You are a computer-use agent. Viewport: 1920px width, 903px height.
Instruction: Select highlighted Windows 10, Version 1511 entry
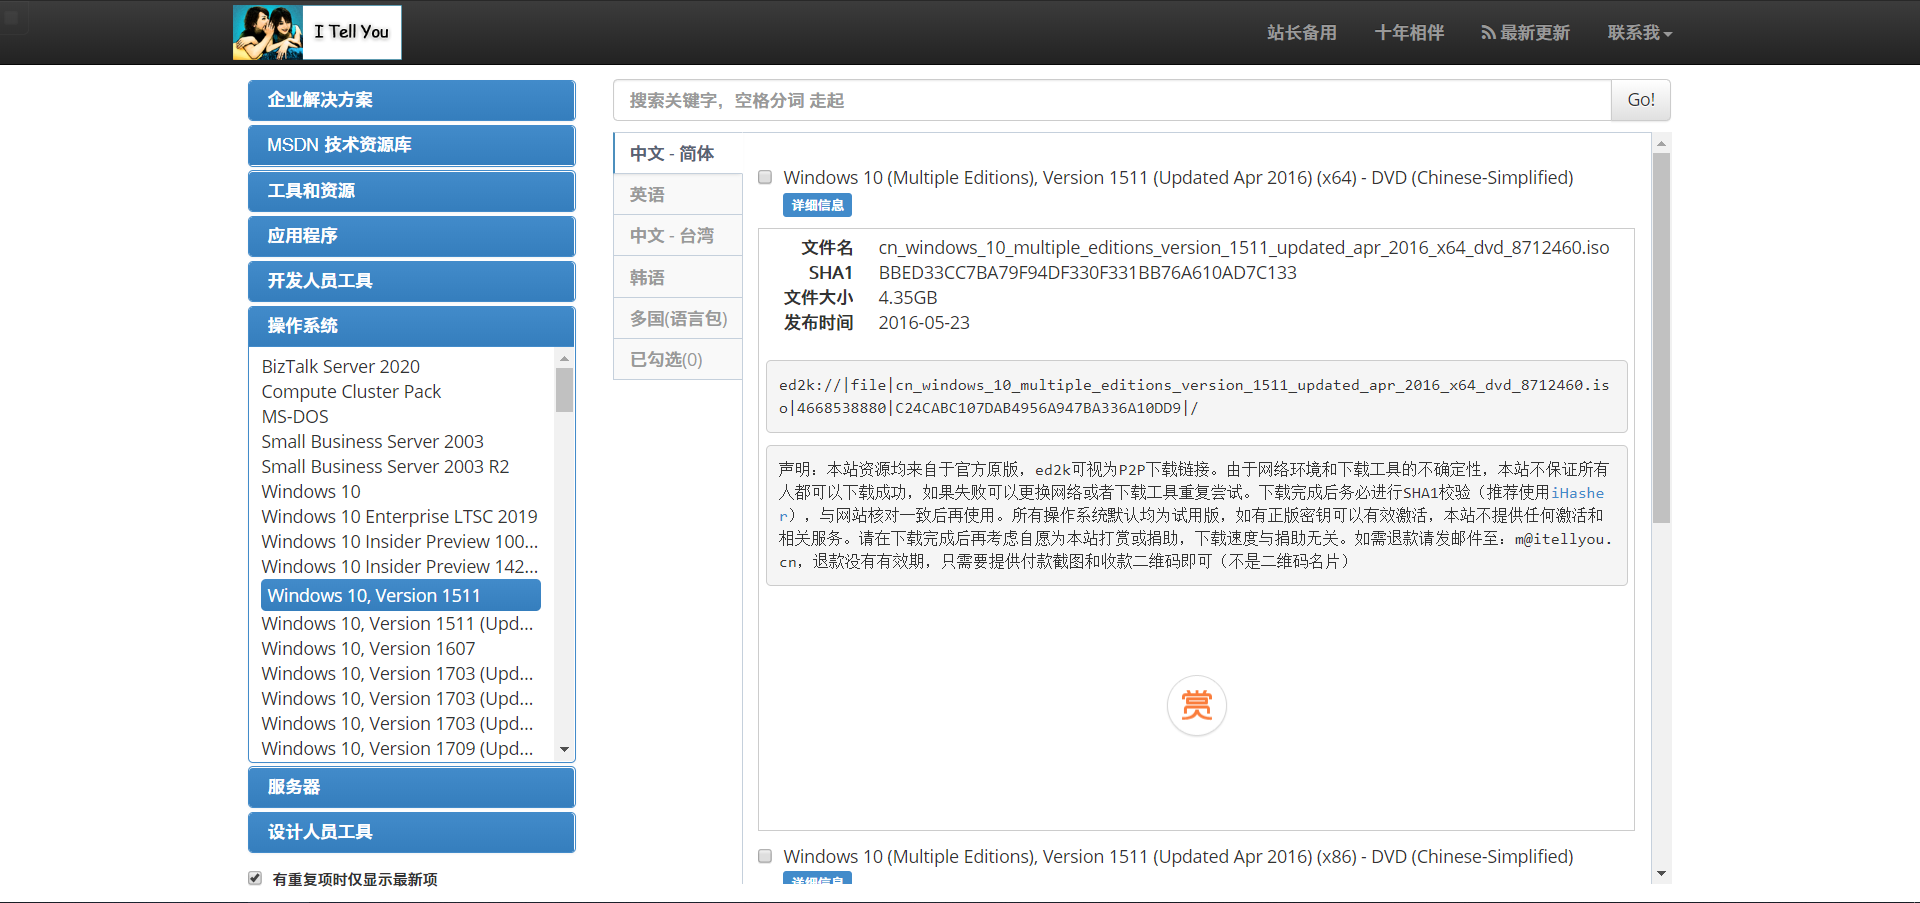pyautogui.click(x=401, y=595)
